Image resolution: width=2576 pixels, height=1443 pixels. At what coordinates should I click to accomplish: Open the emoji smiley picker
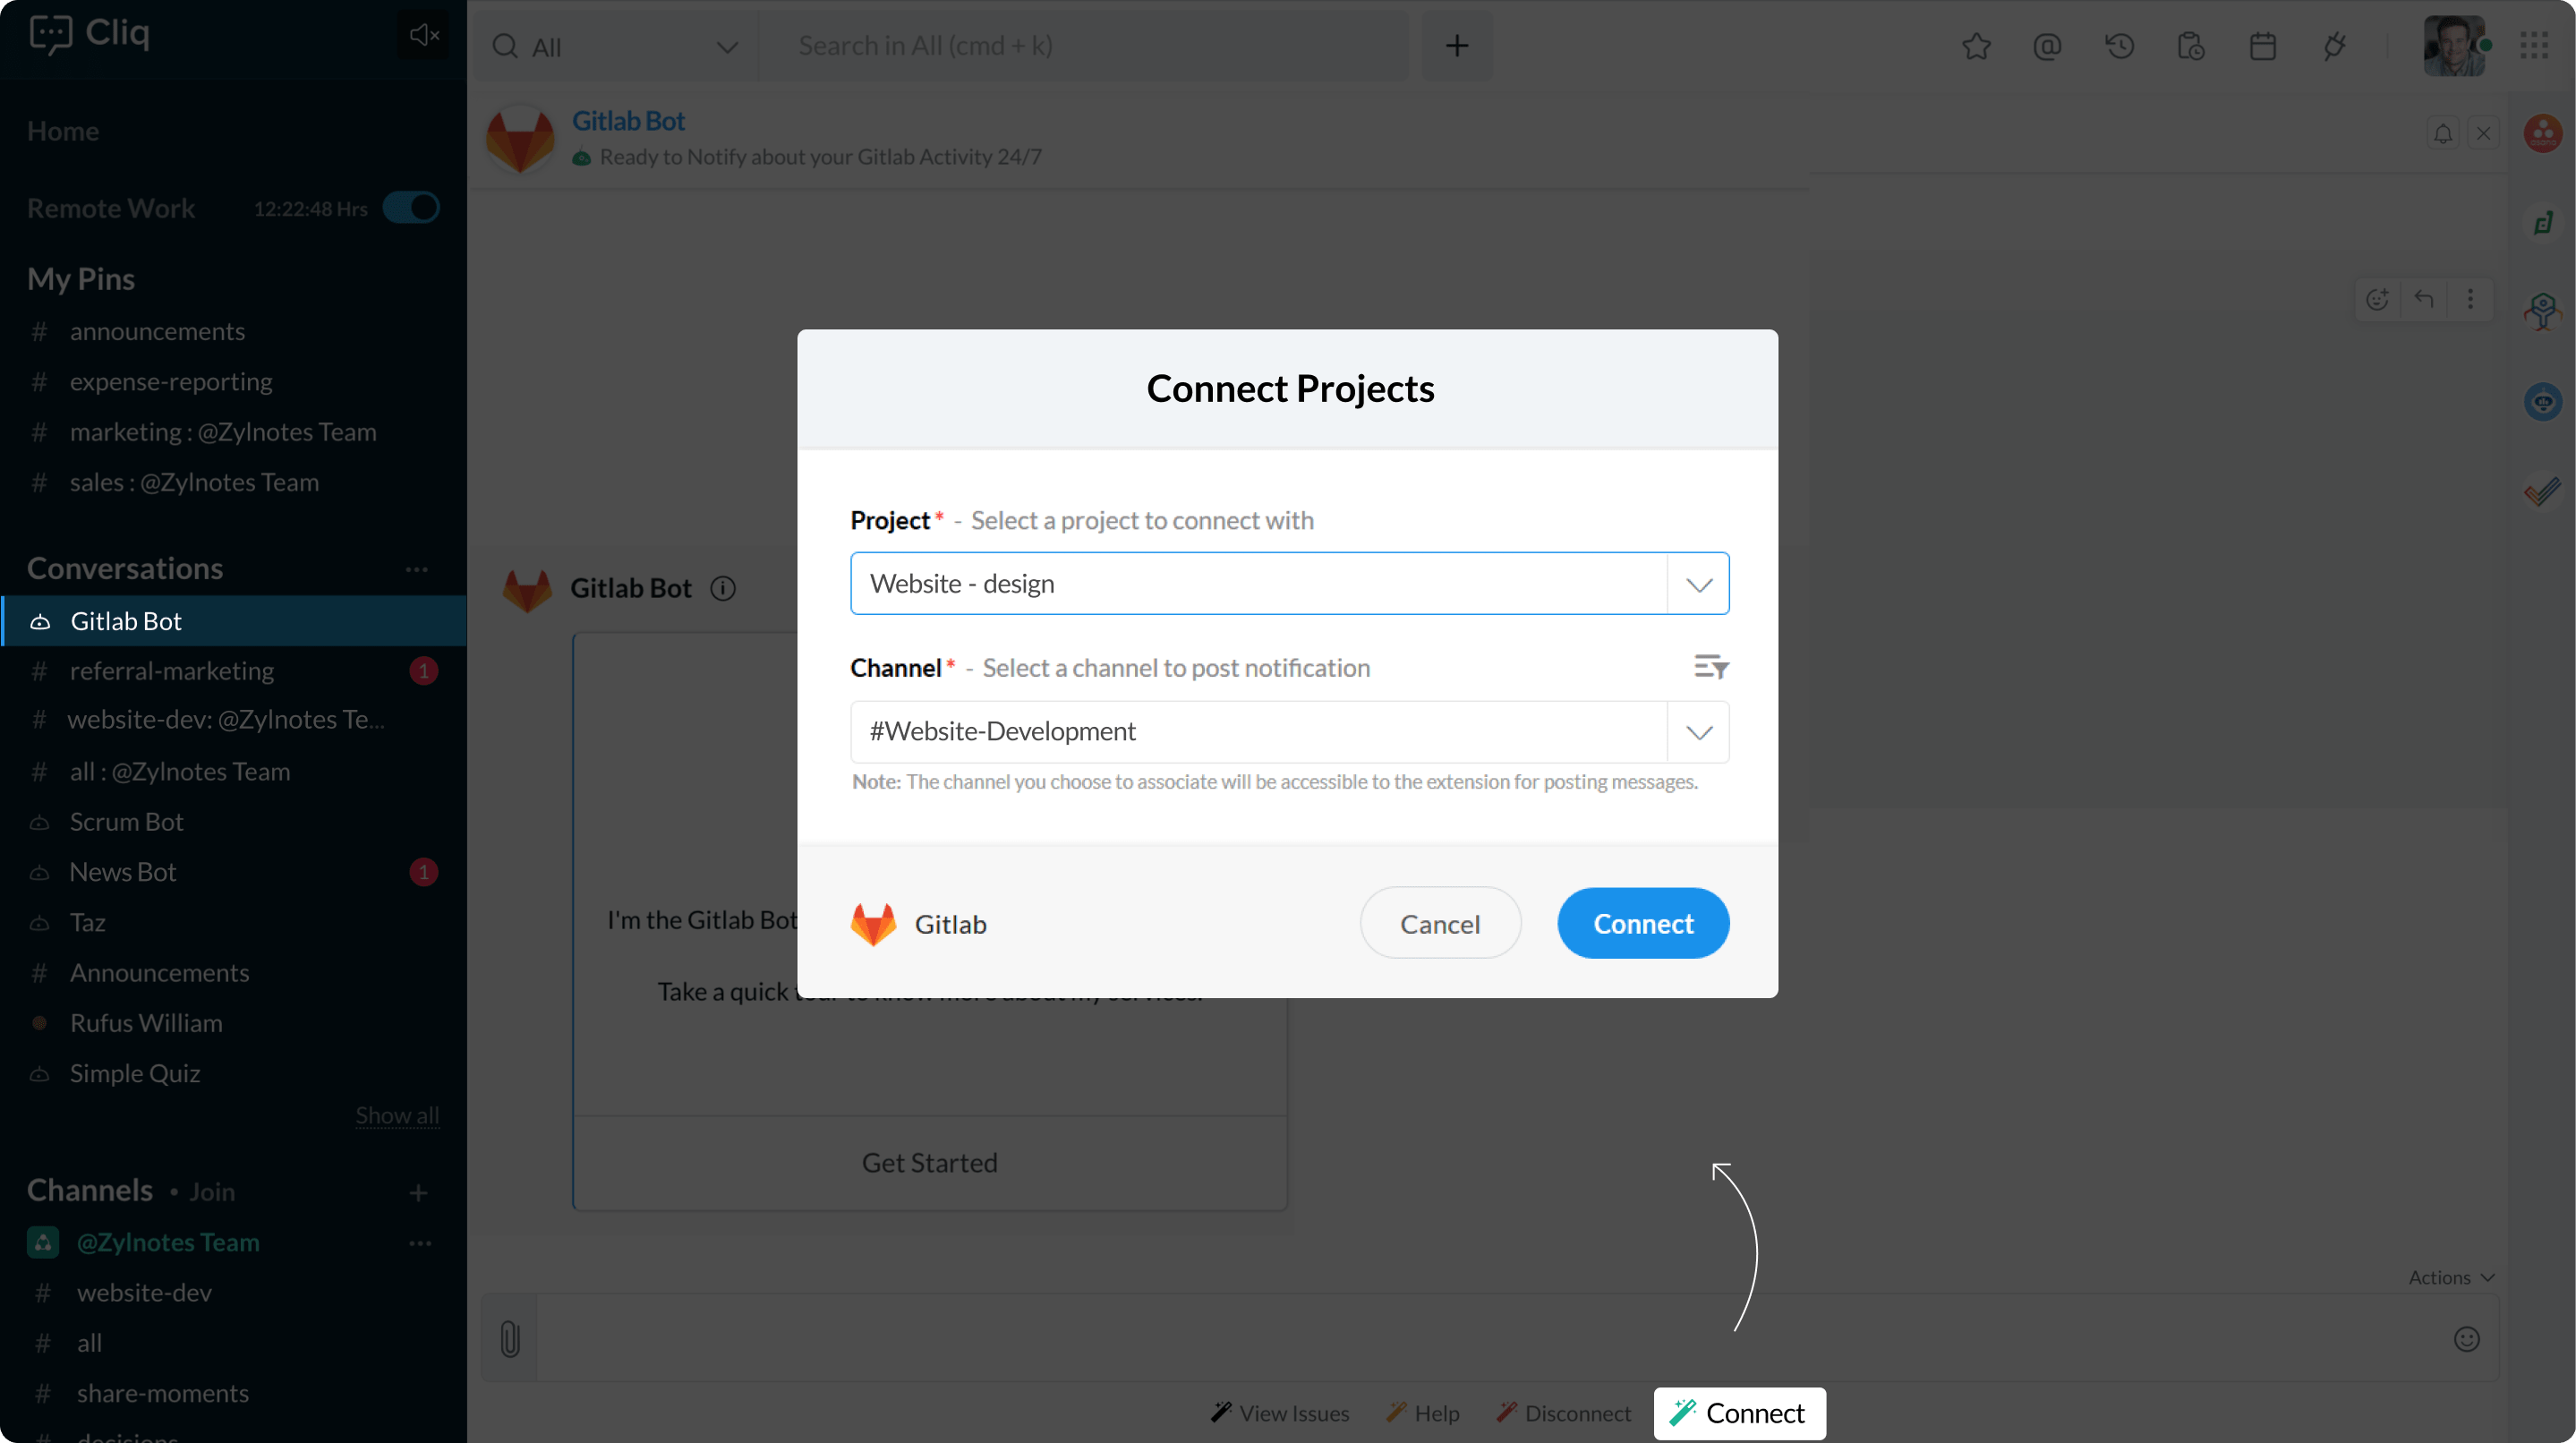(x=2467, y=1338)
